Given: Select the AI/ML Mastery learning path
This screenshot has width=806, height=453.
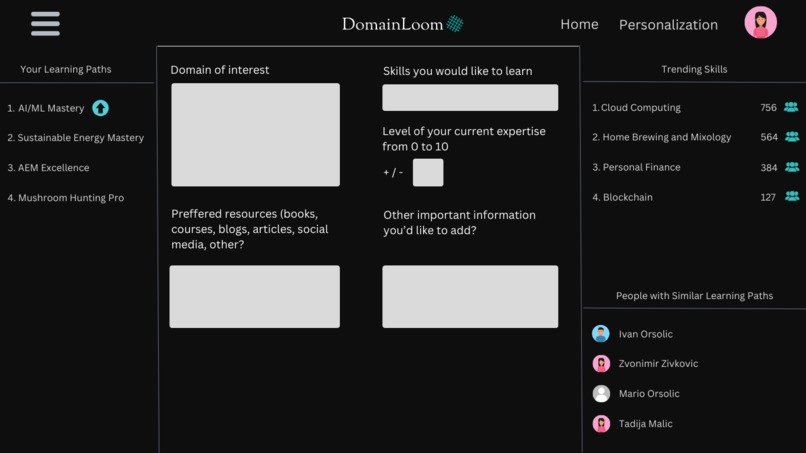Looking at the screenshot, I should [46, 108].
